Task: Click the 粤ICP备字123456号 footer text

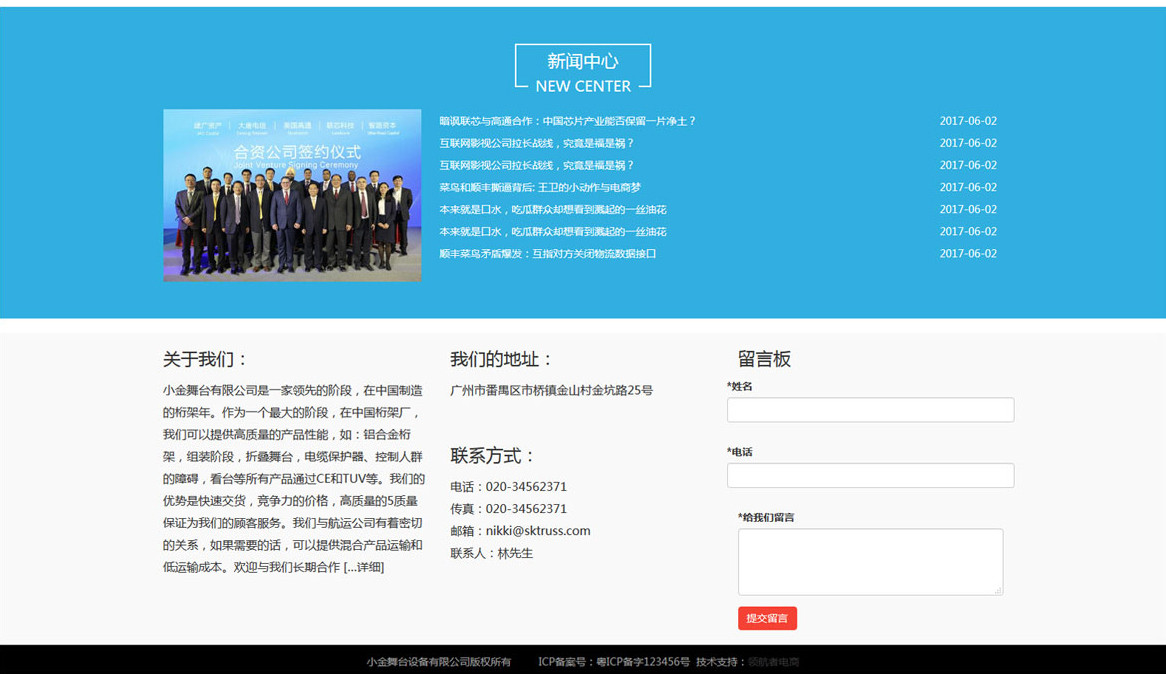Action: pyautogui.click(x=643, y=662)
